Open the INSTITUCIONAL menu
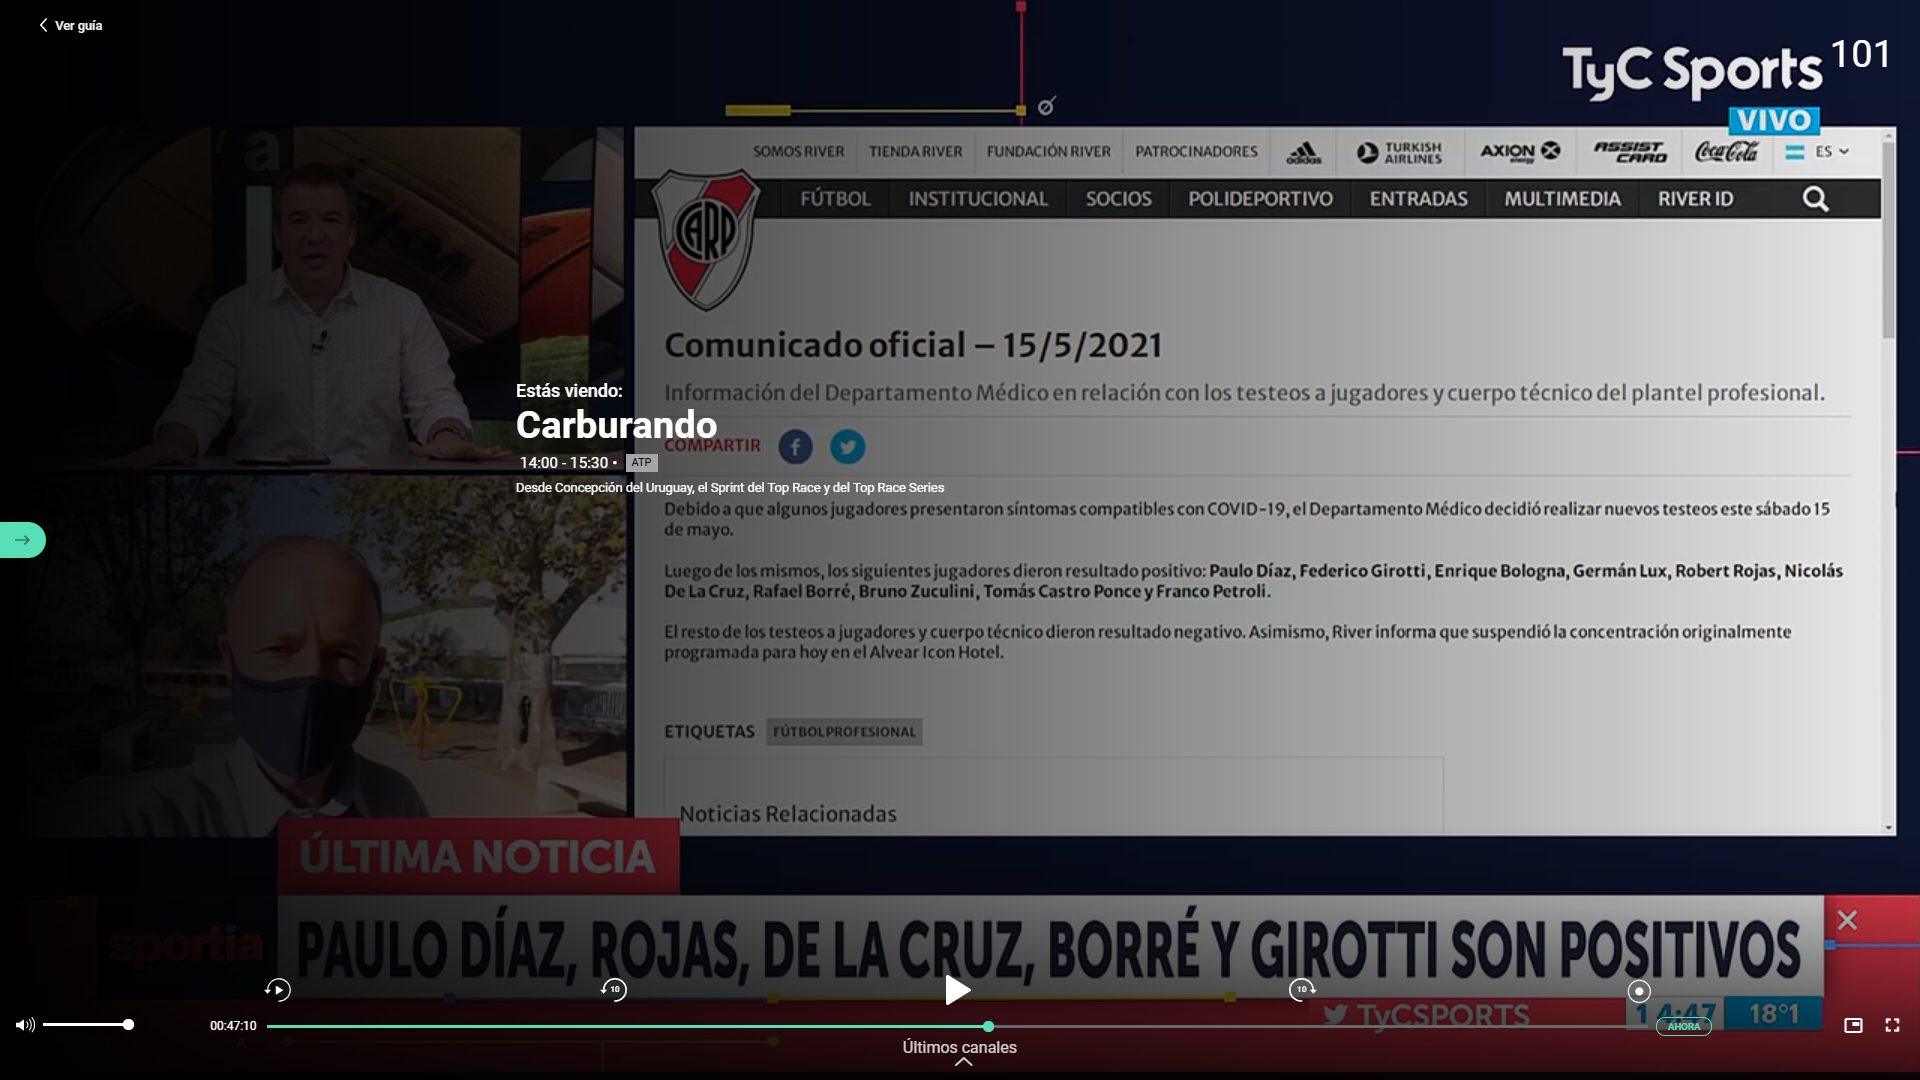This screenshot has height=1080, width=1920. 978,199
